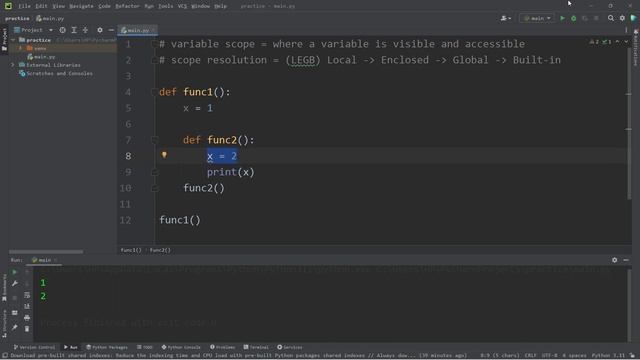Open the Problems tool window
The height and width of the screenshot is (360, 640).
pyautogui.click(x=222, y=347)
